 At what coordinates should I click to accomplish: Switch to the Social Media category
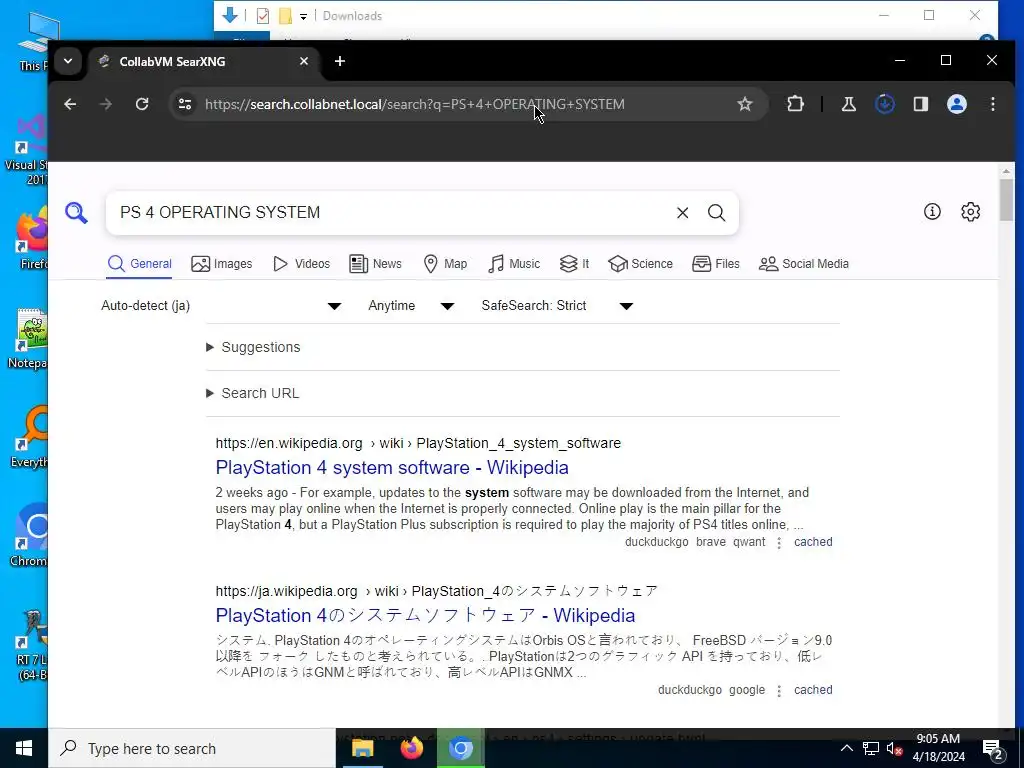[x=804, y=264]
